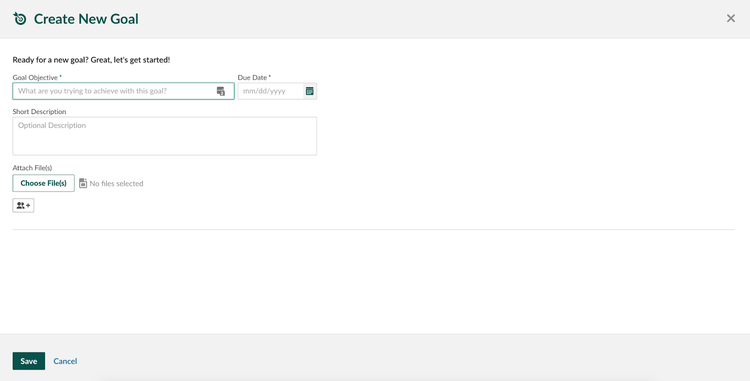The height and width of the screenshot is (381, 750).
Task: Click the Optional Description text area
Action: coord(165,136)
